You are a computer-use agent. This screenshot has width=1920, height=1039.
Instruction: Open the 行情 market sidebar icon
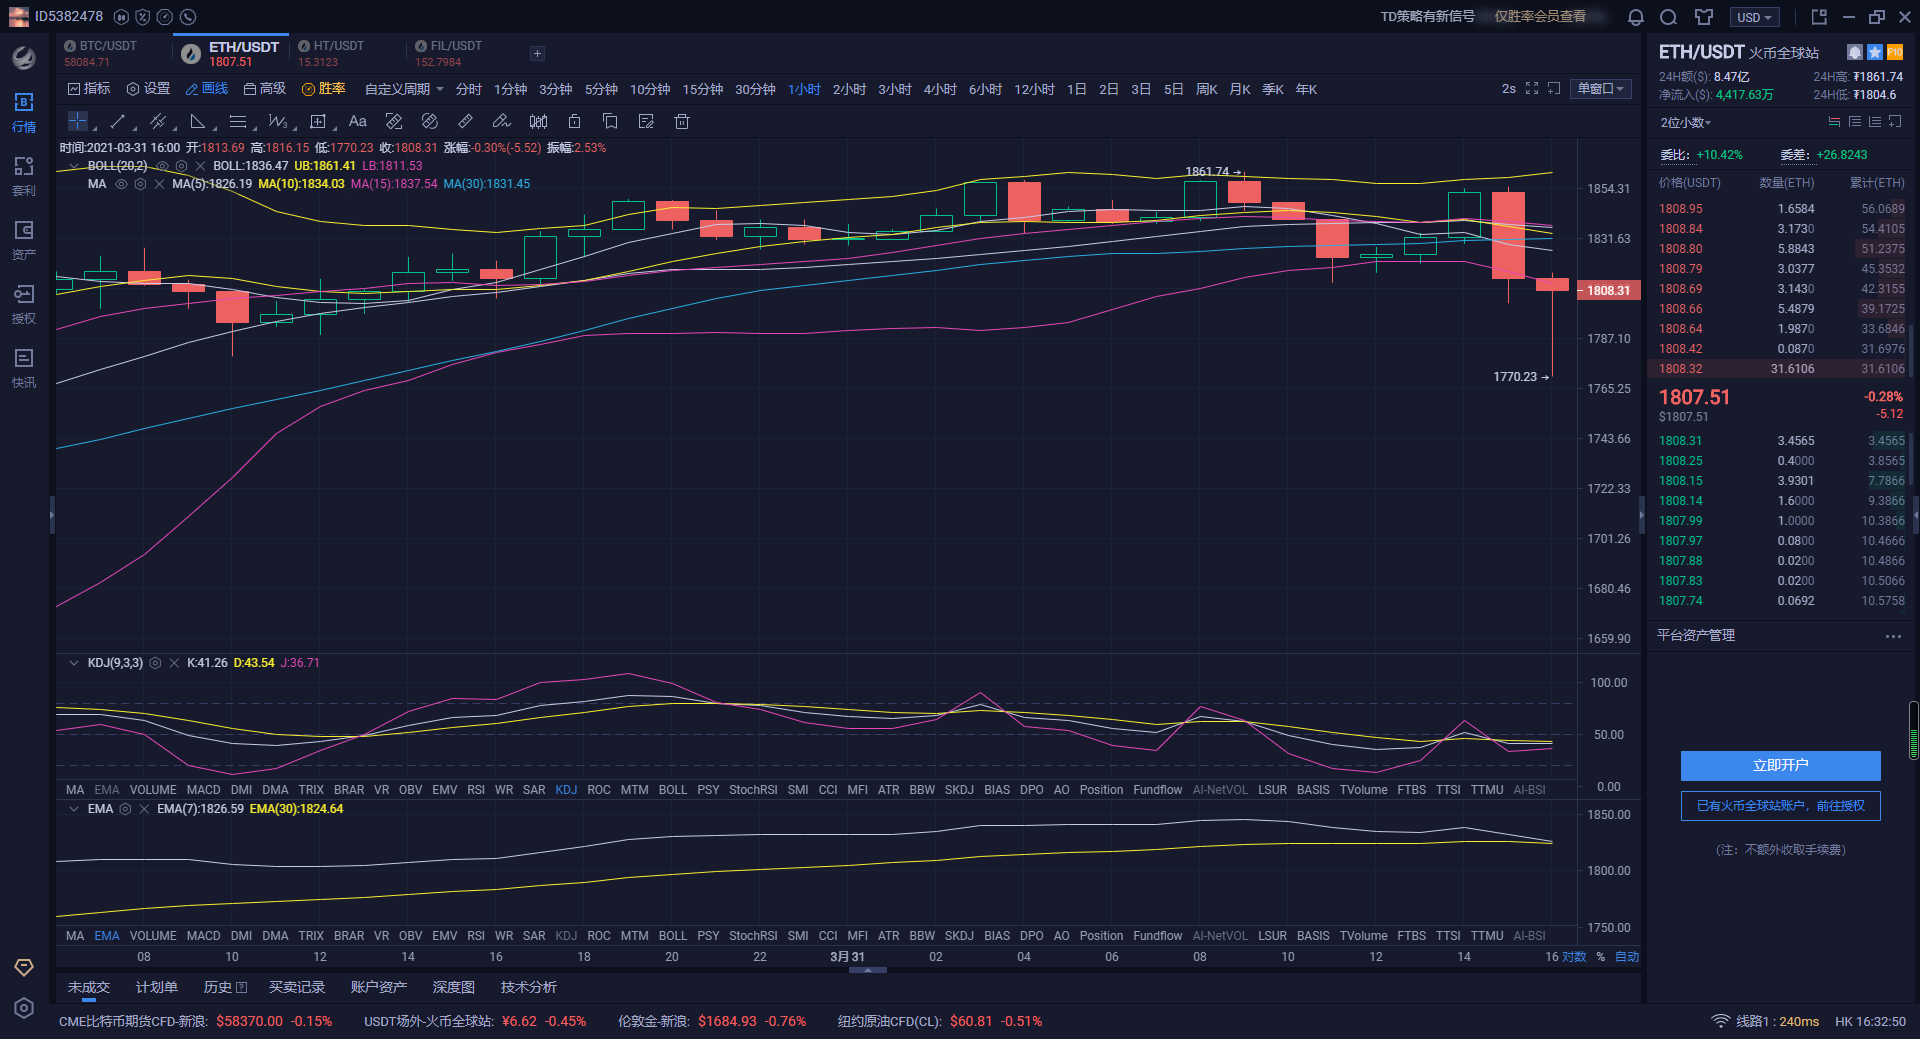[24, 112]
